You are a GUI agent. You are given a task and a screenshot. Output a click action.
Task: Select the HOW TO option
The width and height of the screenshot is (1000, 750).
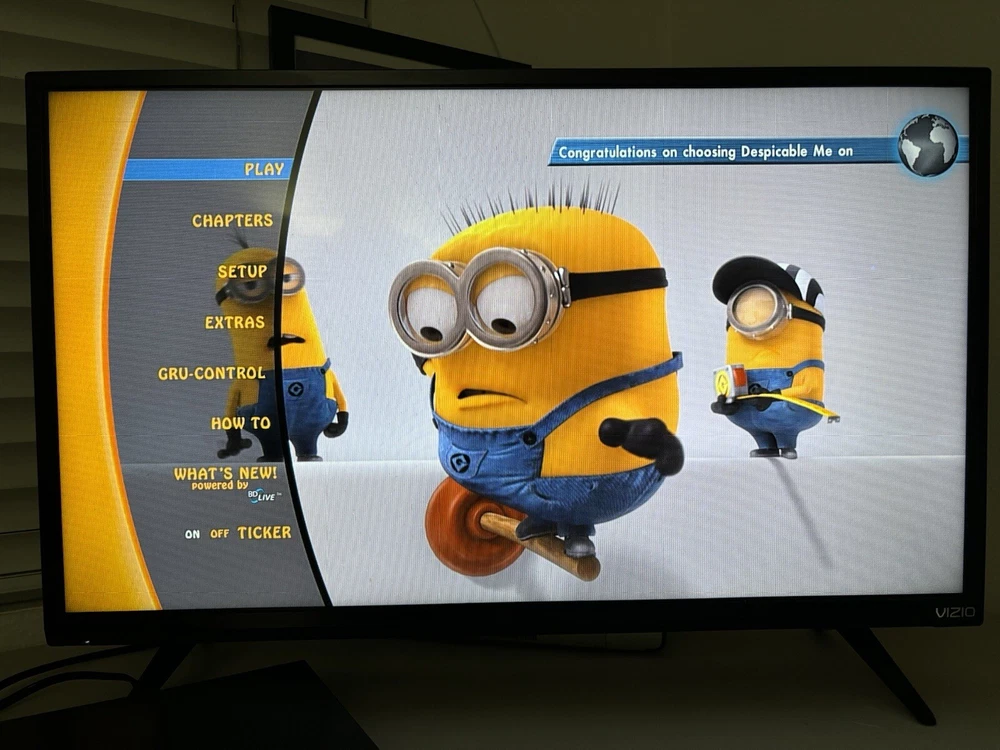tap(240, 423)
